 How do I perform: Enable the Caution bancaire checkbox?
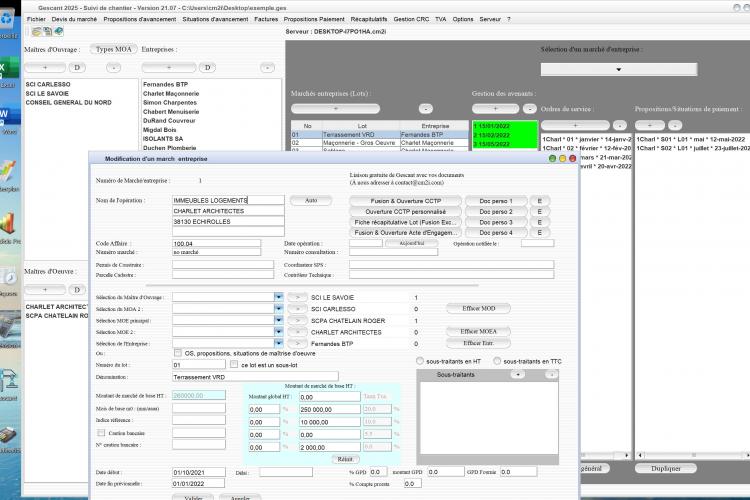coord(101,433)
